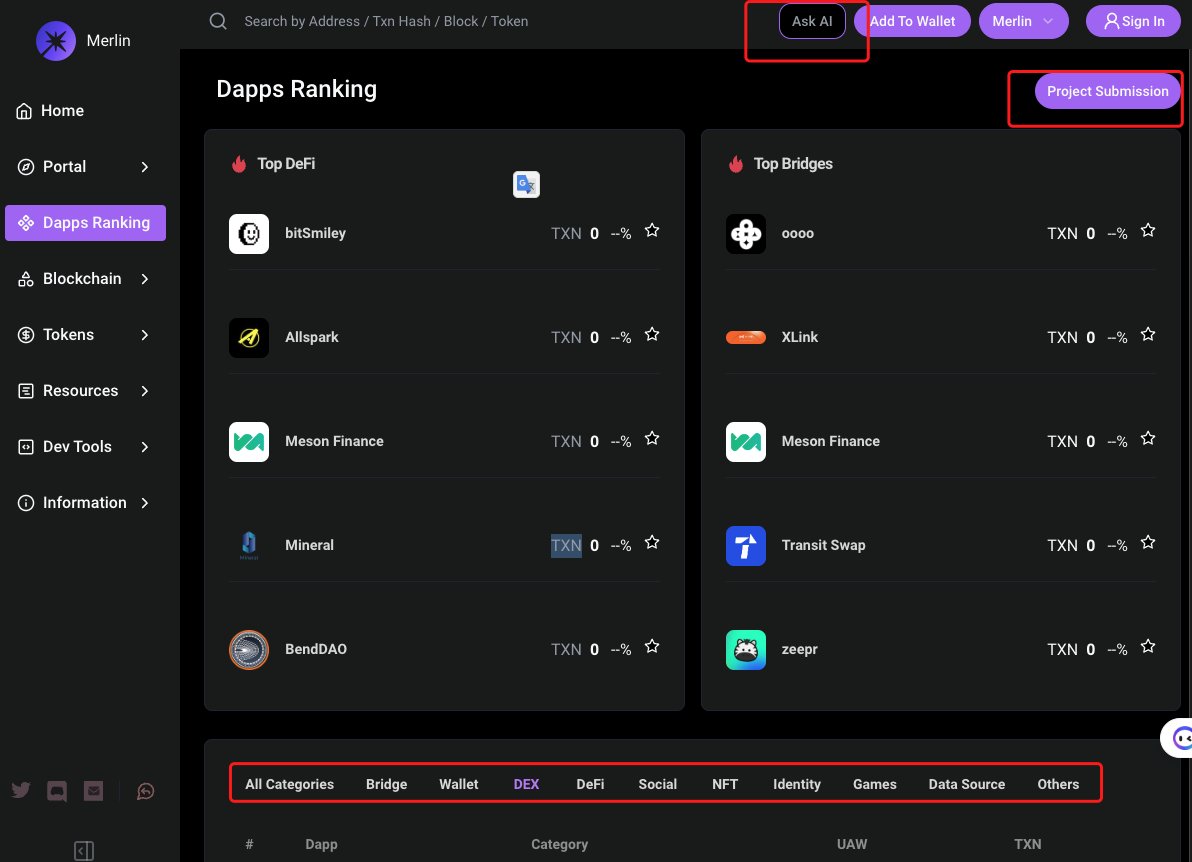1192x862 pixels.
Task: Favorite bitSmiley with its star
Action: click(651, 230)
